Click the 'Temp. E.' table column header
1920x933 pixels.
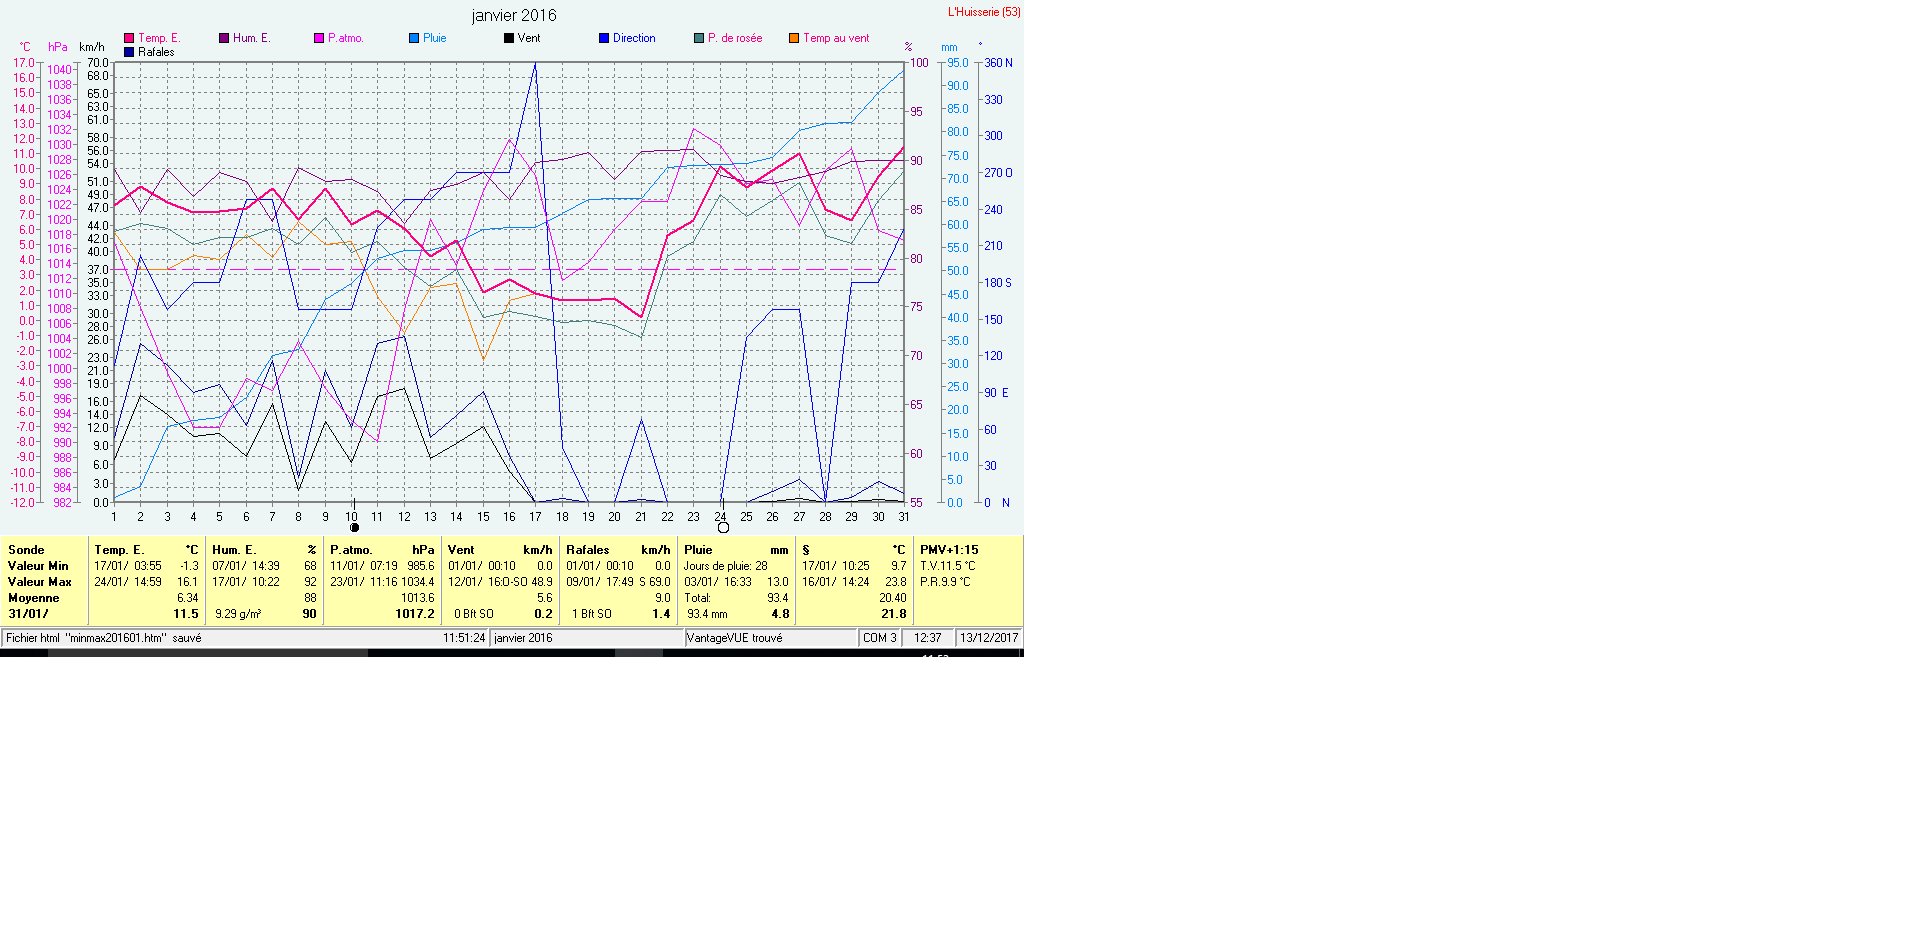click(119, 550)
